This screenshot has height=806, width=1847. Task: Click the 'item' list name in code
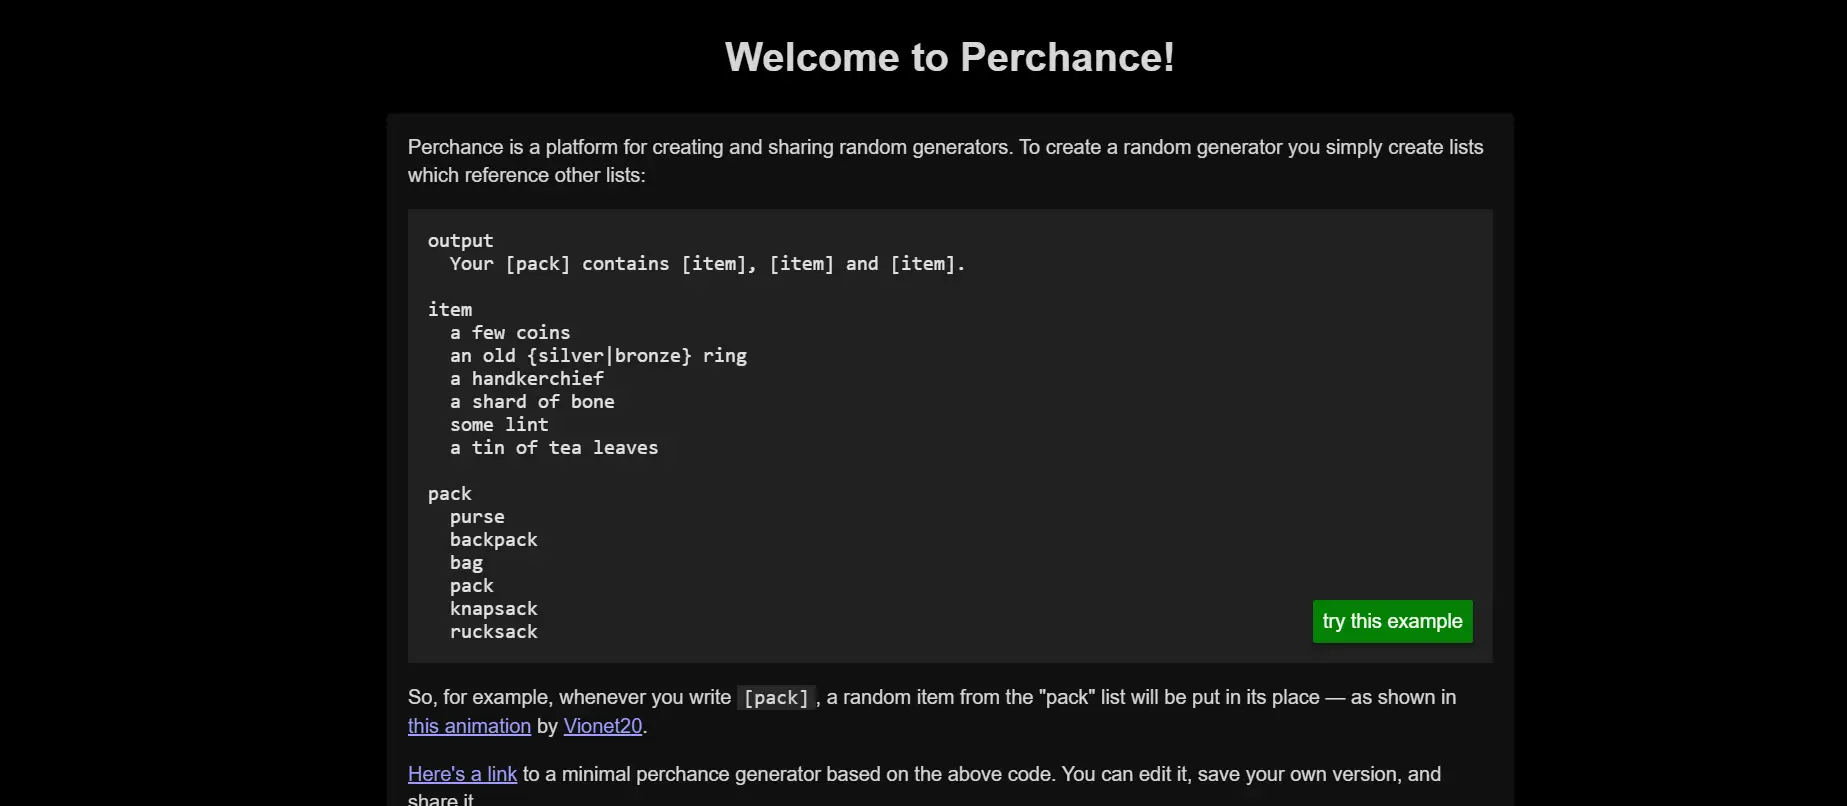(x=450, y=310)
